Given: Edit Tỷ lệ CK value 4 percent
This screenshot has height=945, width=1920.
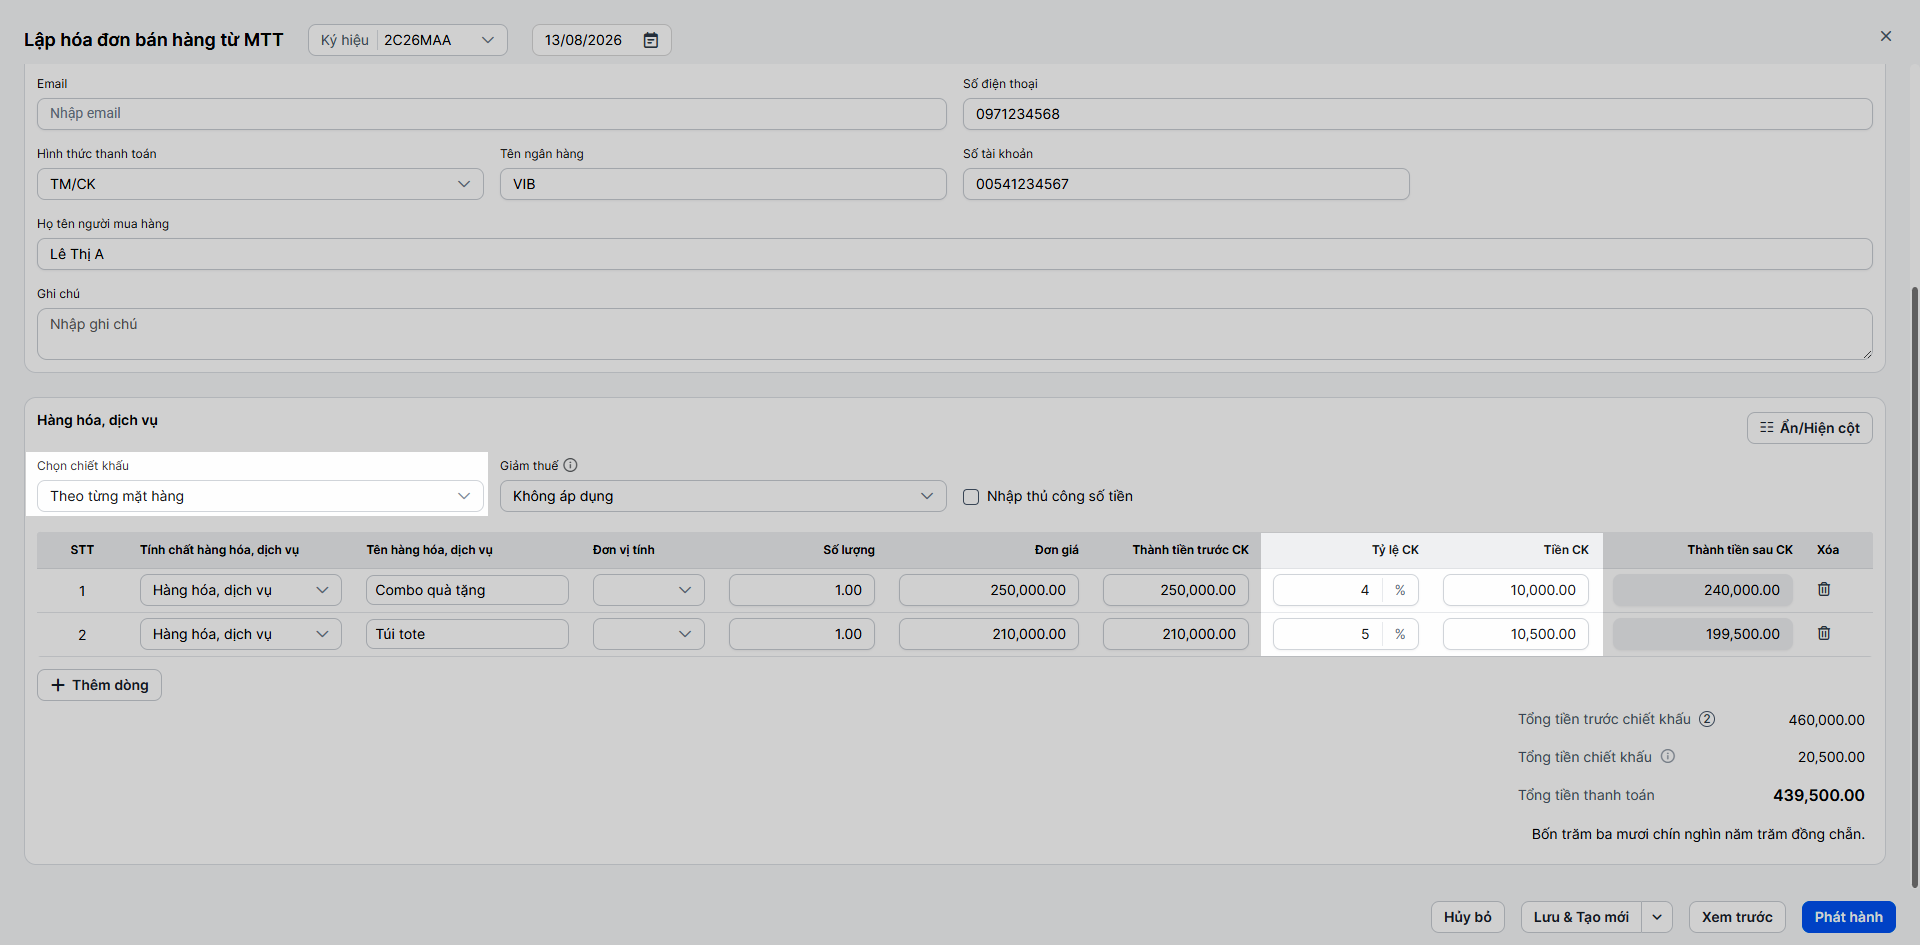Looking at the screenshot, I should 1327,590.
